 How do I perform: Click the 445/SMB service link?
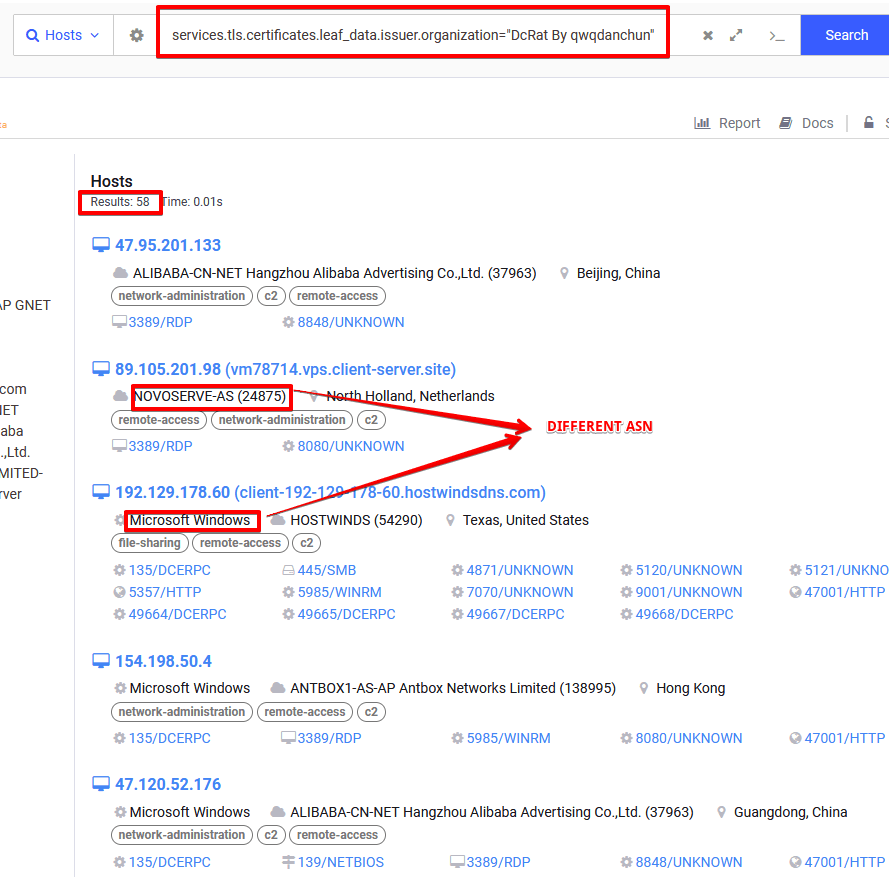tap(326, 570)
